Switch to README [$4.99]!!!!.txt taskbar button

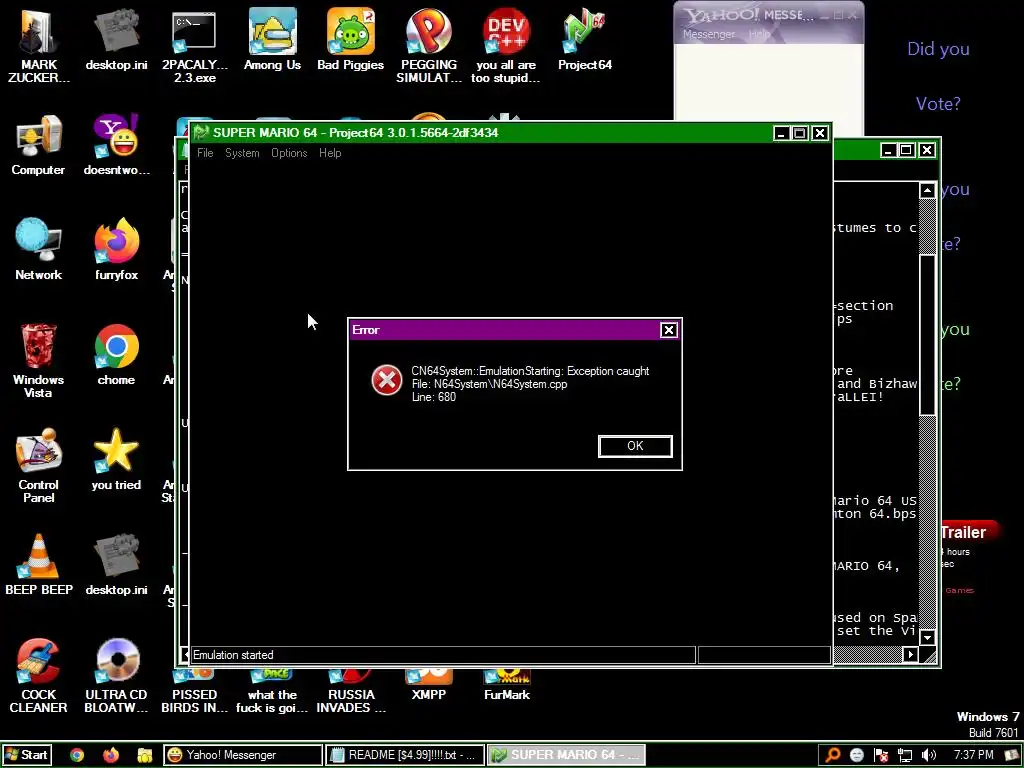click(405, 755)
